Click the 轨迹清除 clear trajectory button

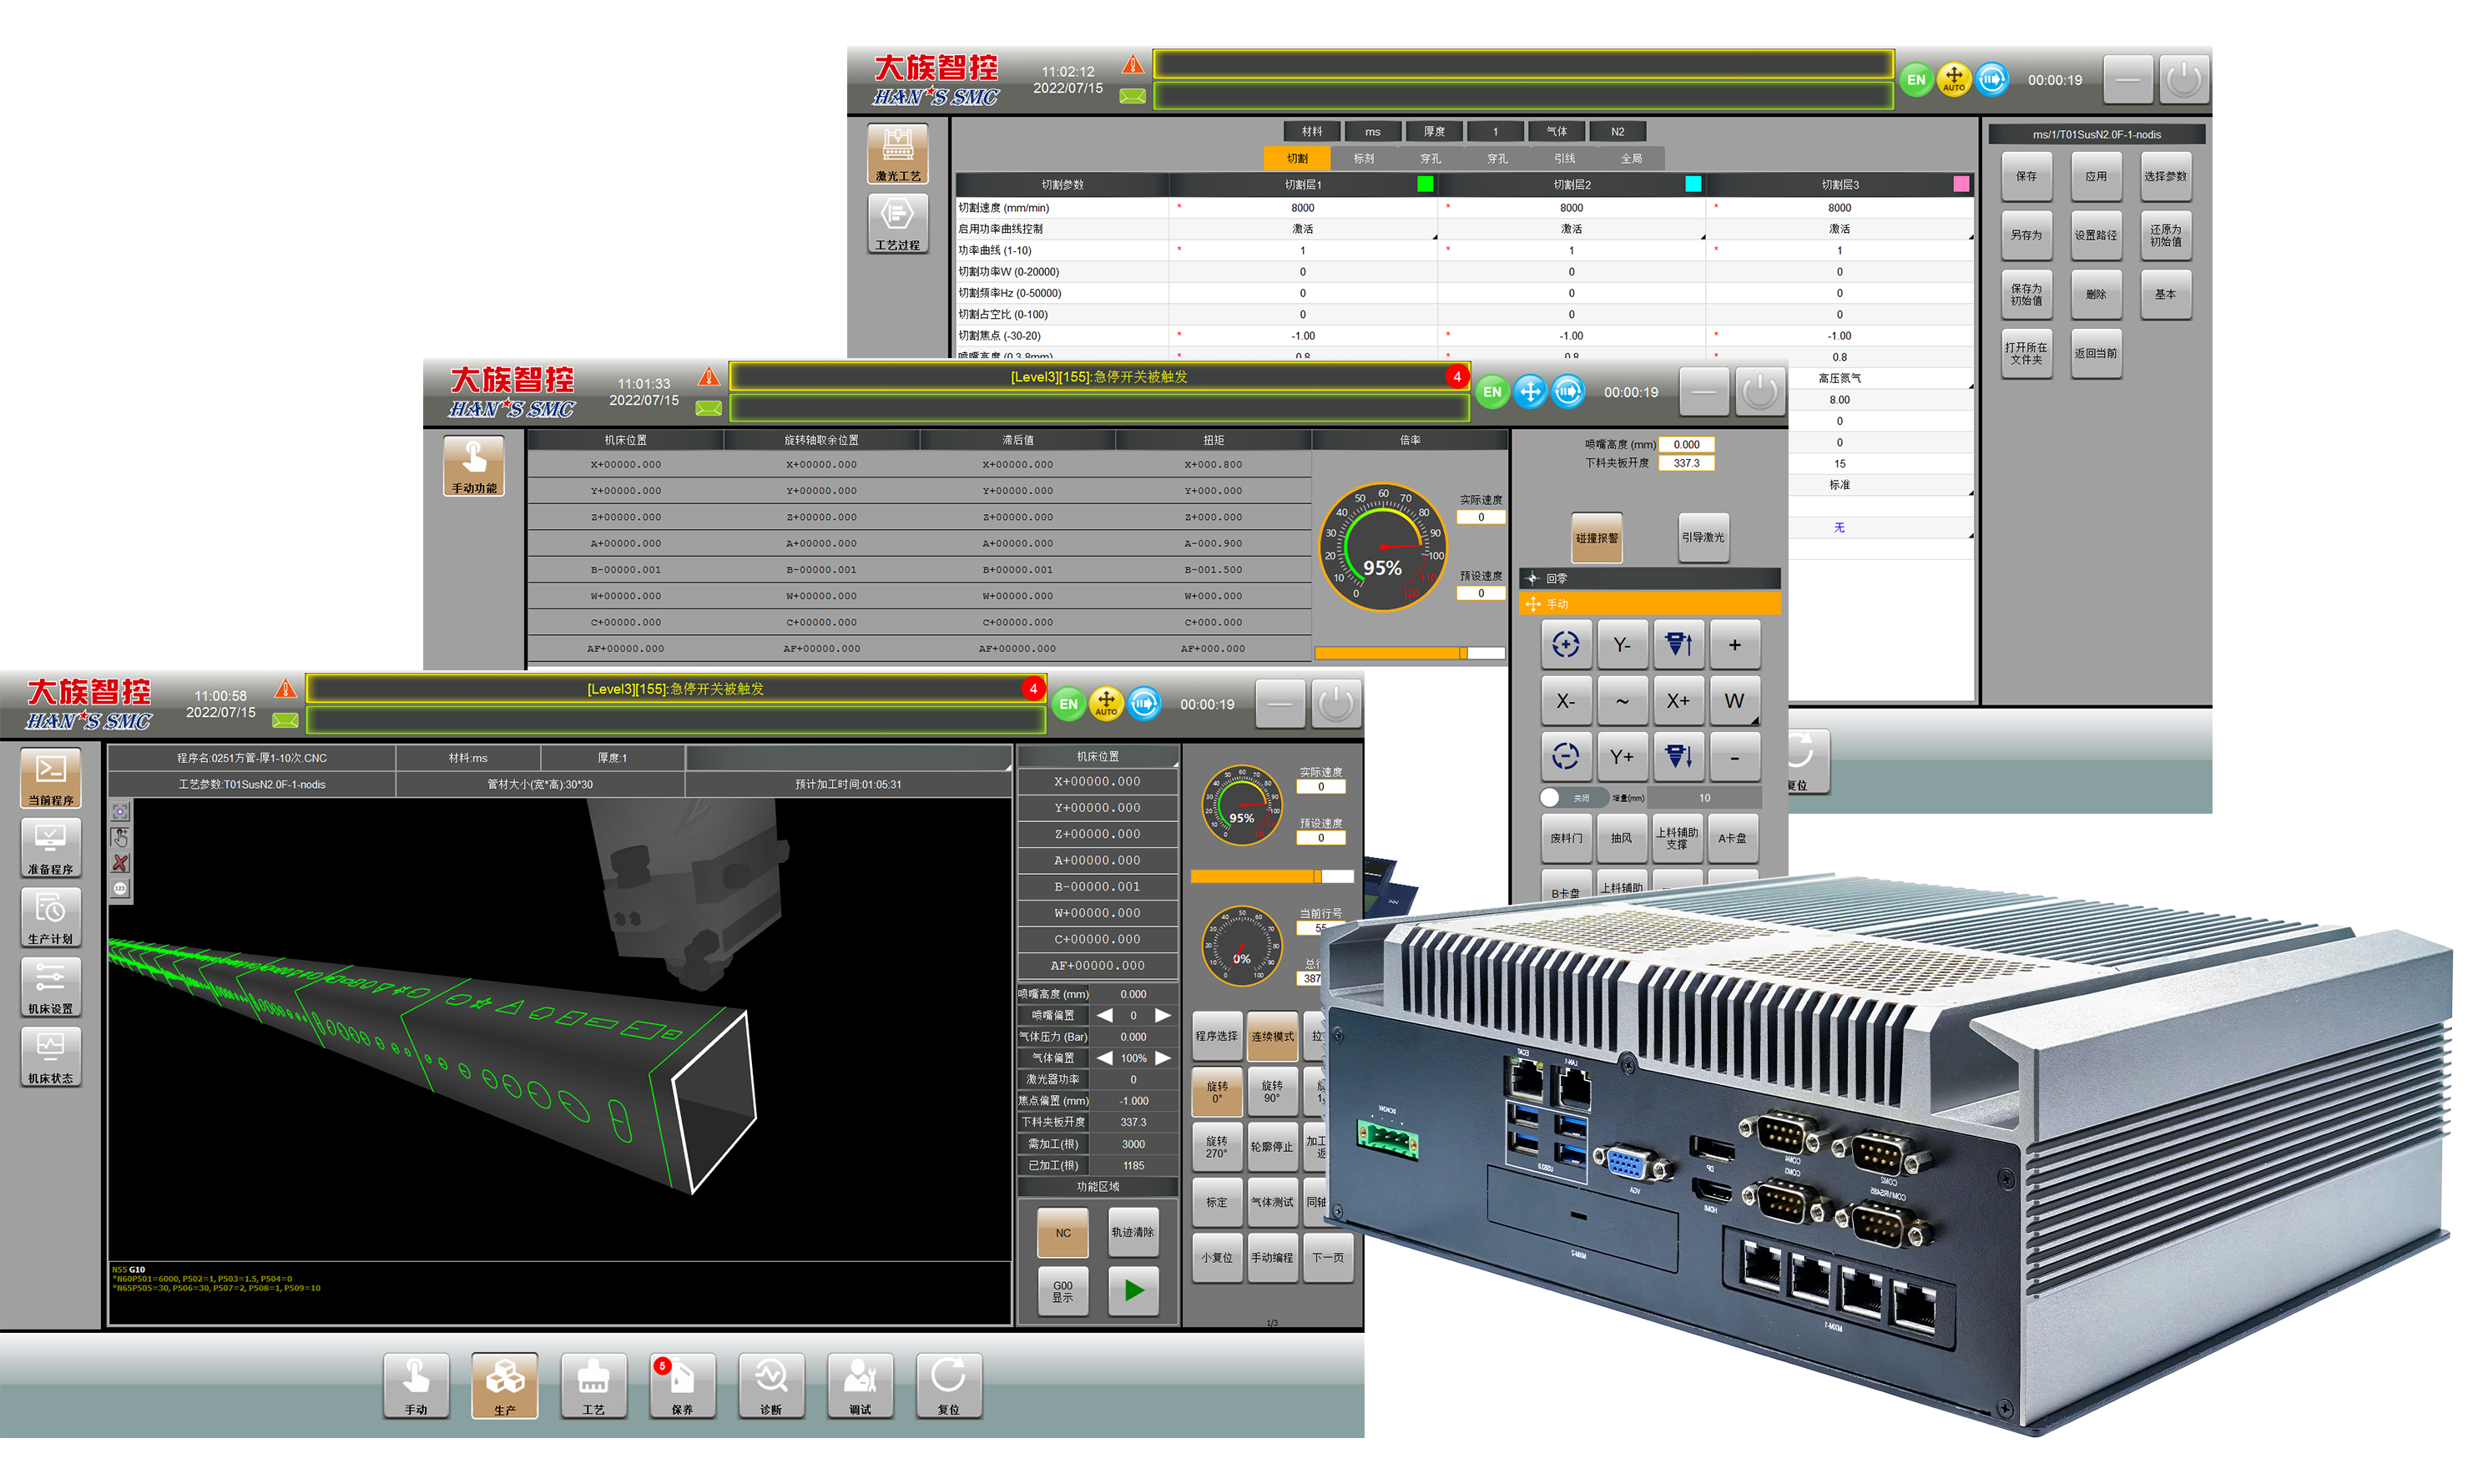[1133, 1233]
